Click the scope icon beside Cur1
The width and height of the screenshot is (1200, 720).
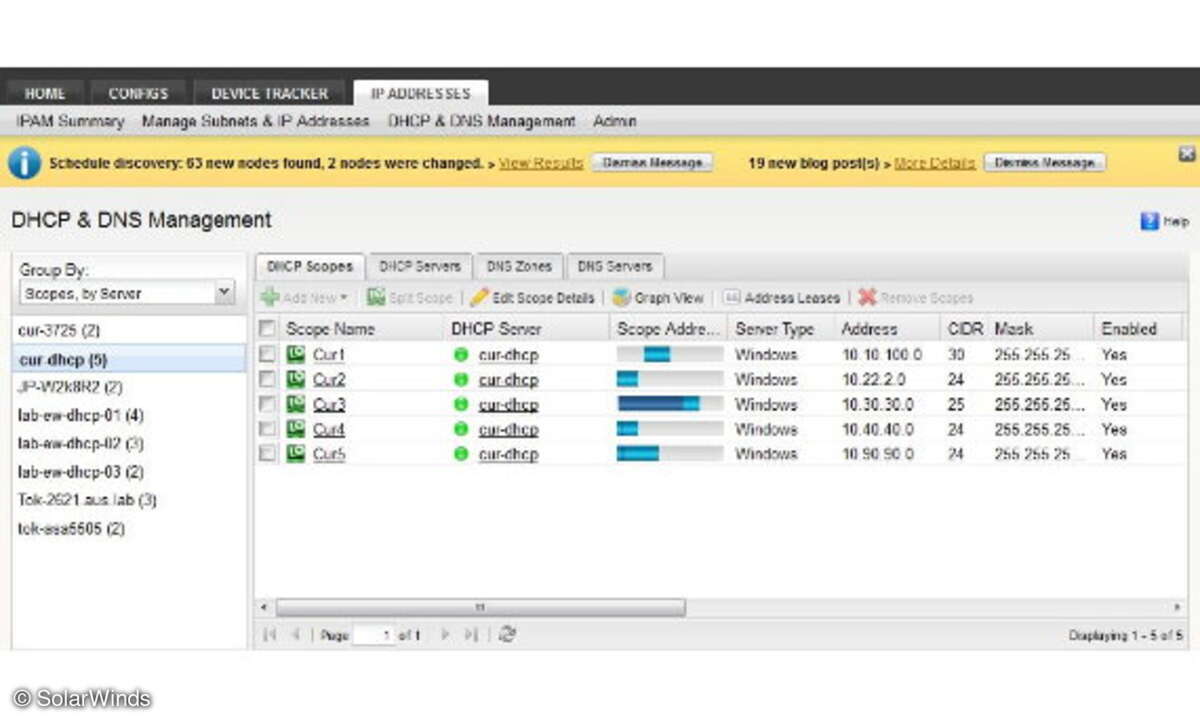295,354
